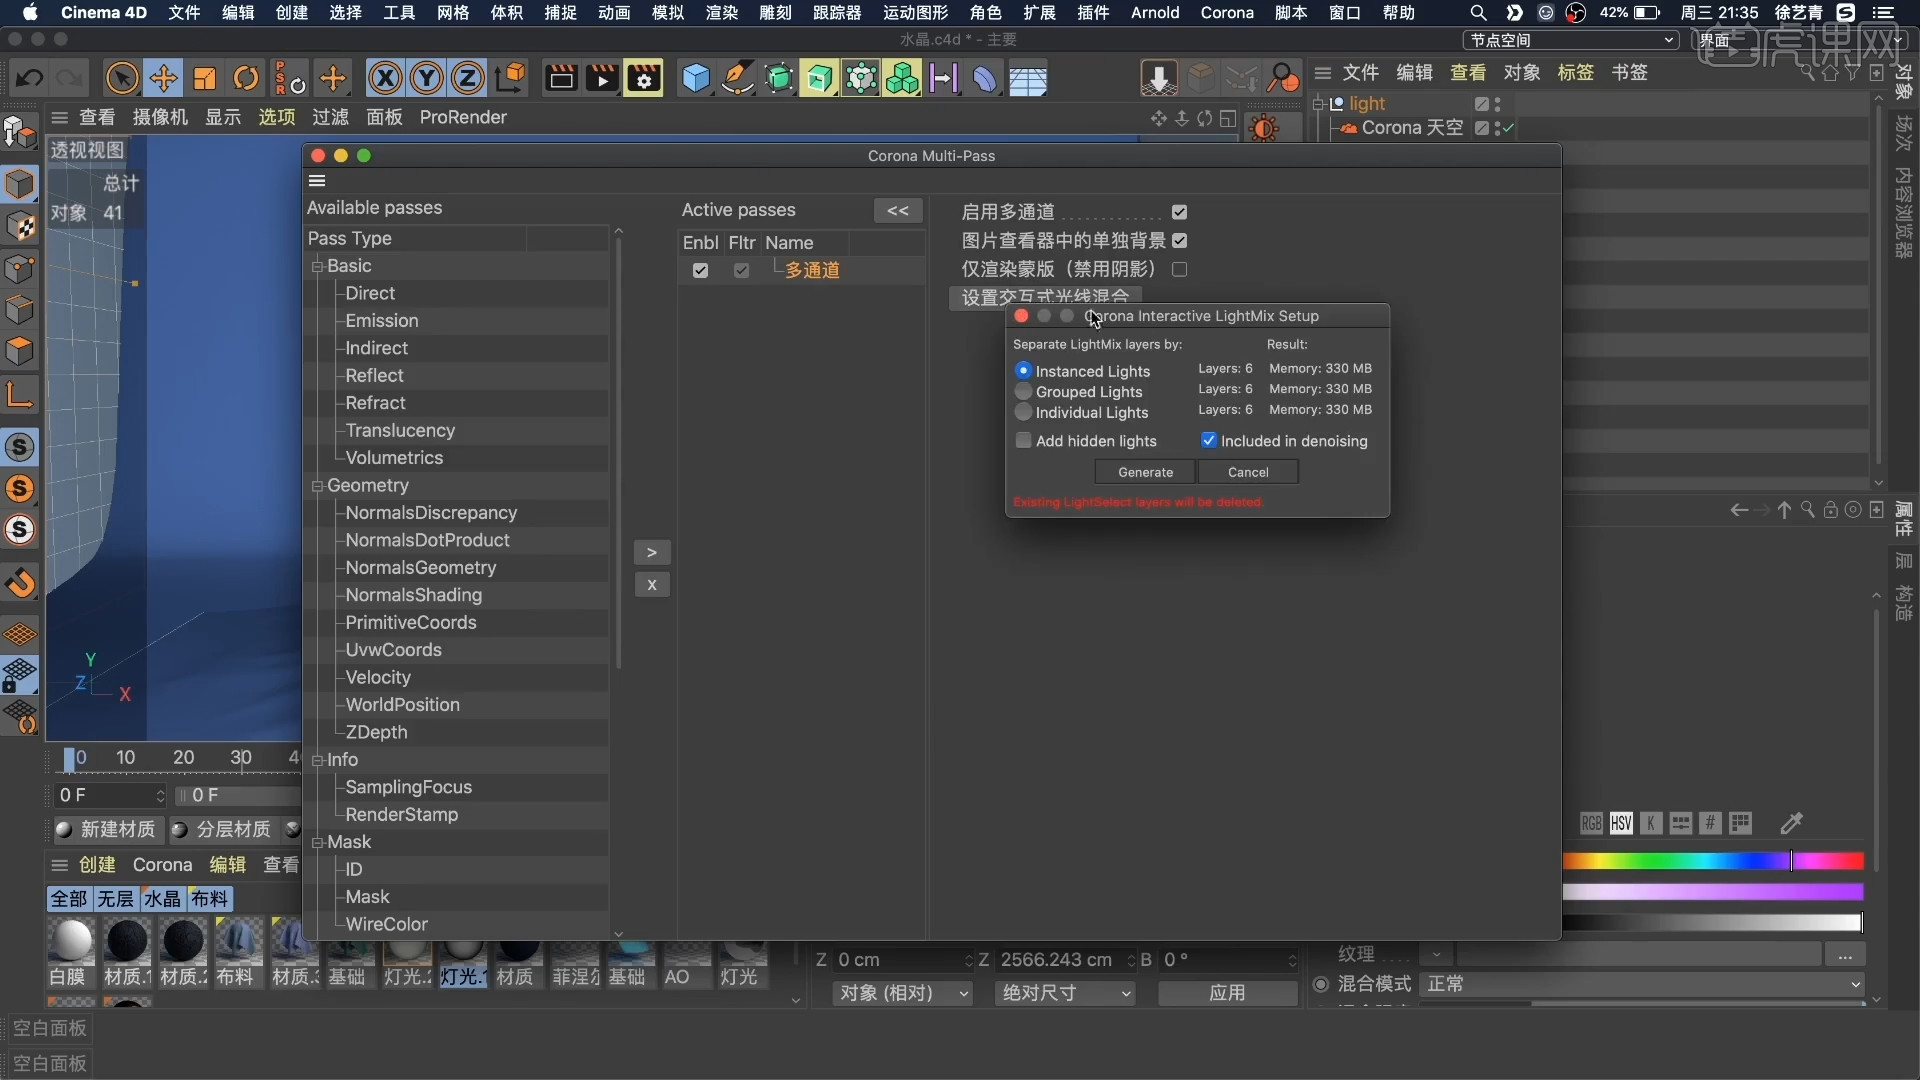Select Instanced Lights radio option

tap(1023, 370)
